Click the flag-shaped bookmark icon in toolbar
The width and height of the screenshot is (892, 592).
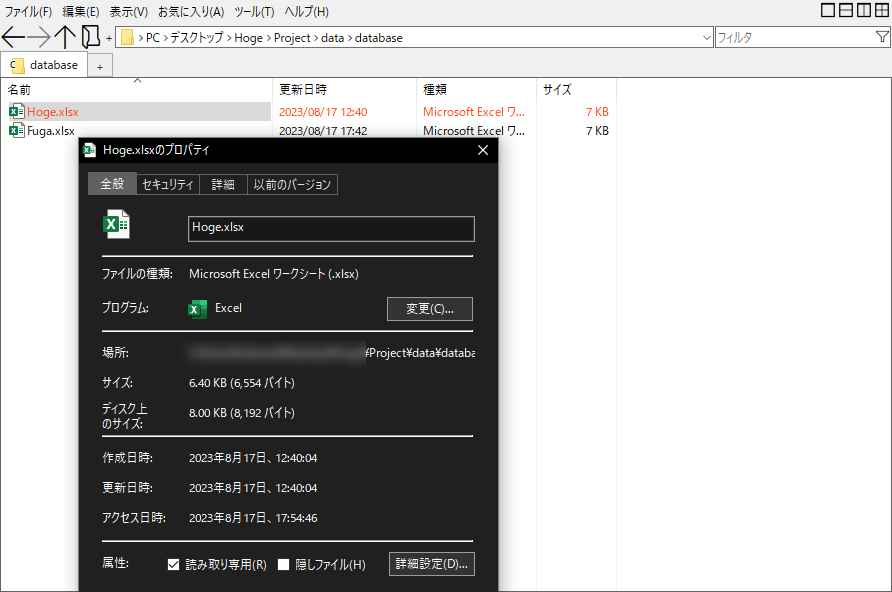90,37
